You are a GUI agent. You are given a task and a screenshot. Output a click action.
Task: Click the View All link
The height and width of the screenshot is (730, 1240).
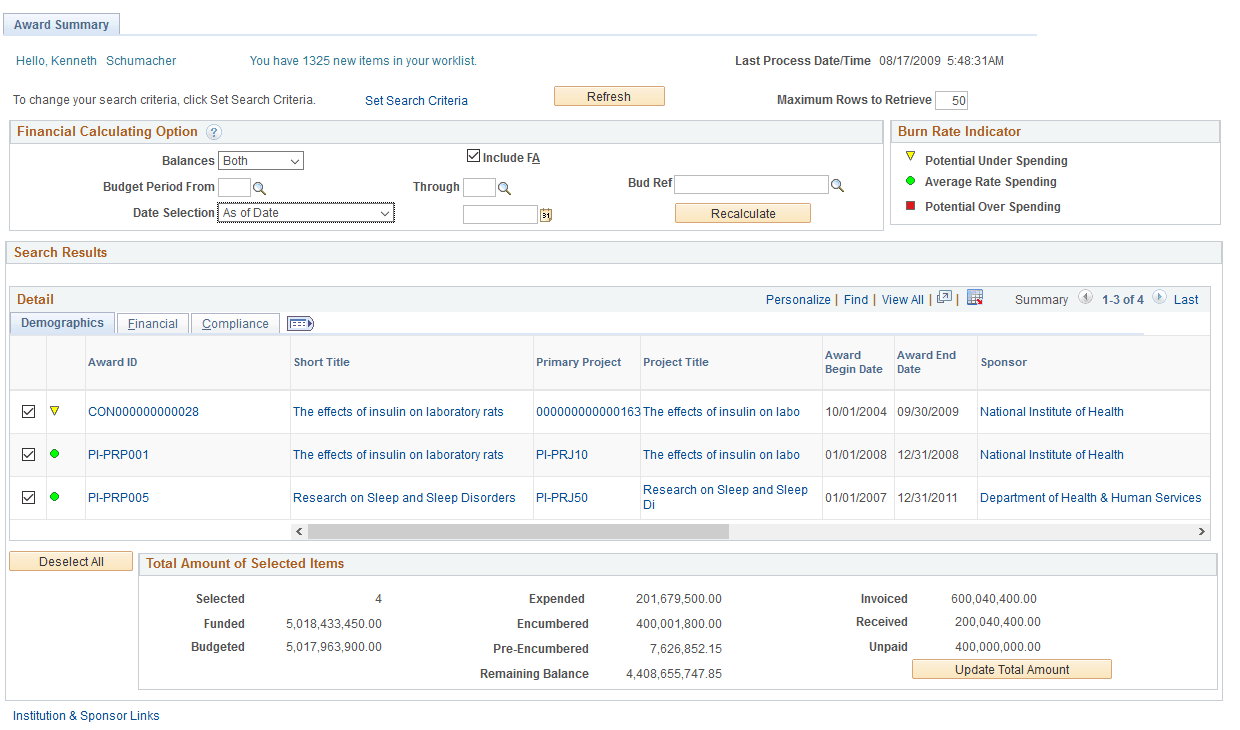[903, 300]
